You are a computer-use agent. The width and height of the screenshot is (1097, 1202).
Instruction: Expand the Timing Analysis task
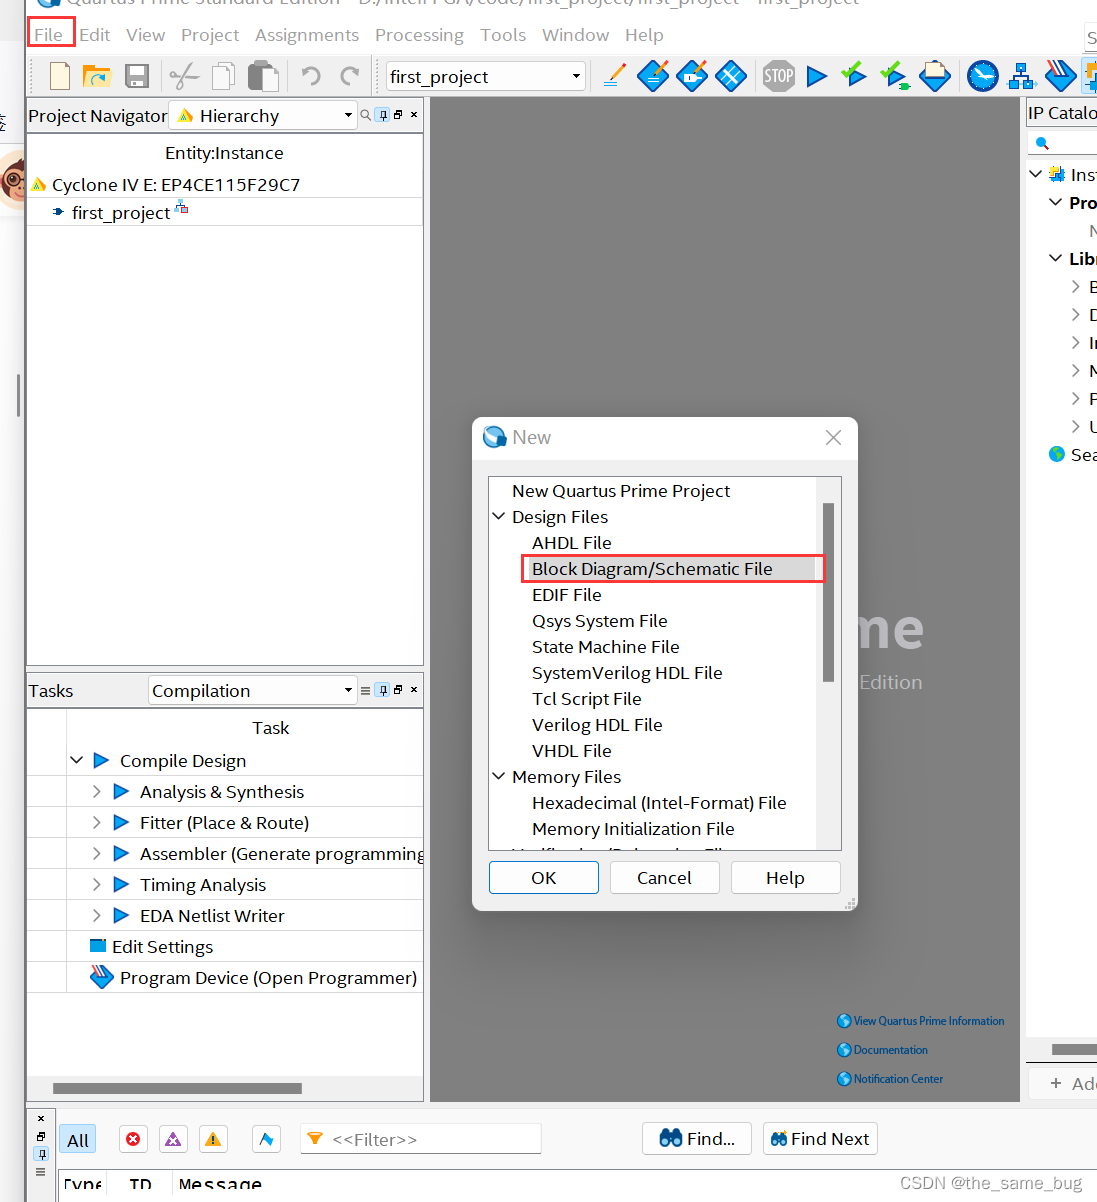coord(96,884)
